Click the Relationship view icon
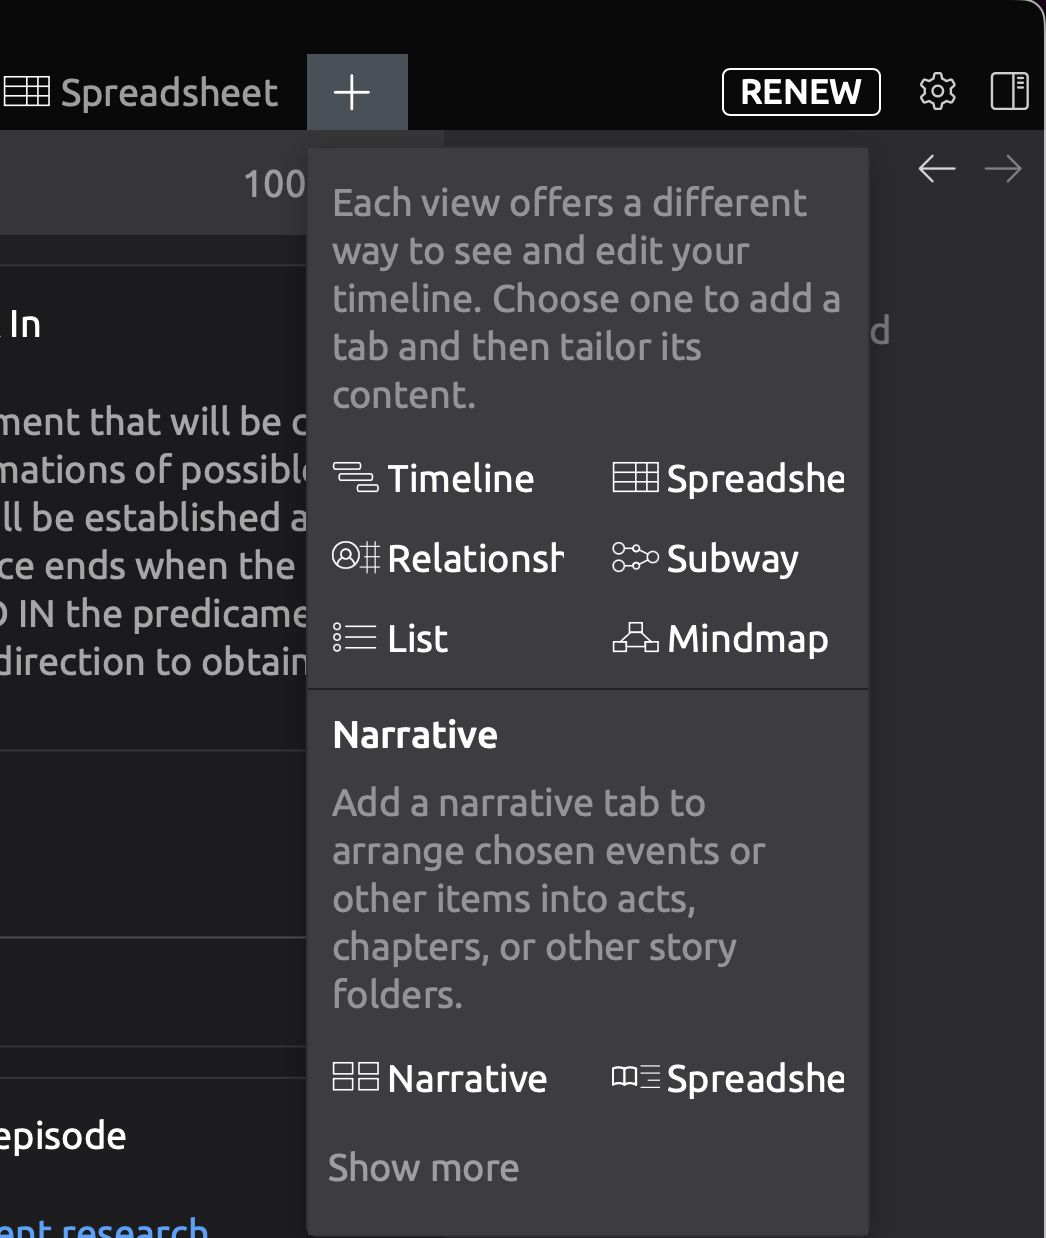Screen dimensions: 1046x1238 [x=356, y=557]
